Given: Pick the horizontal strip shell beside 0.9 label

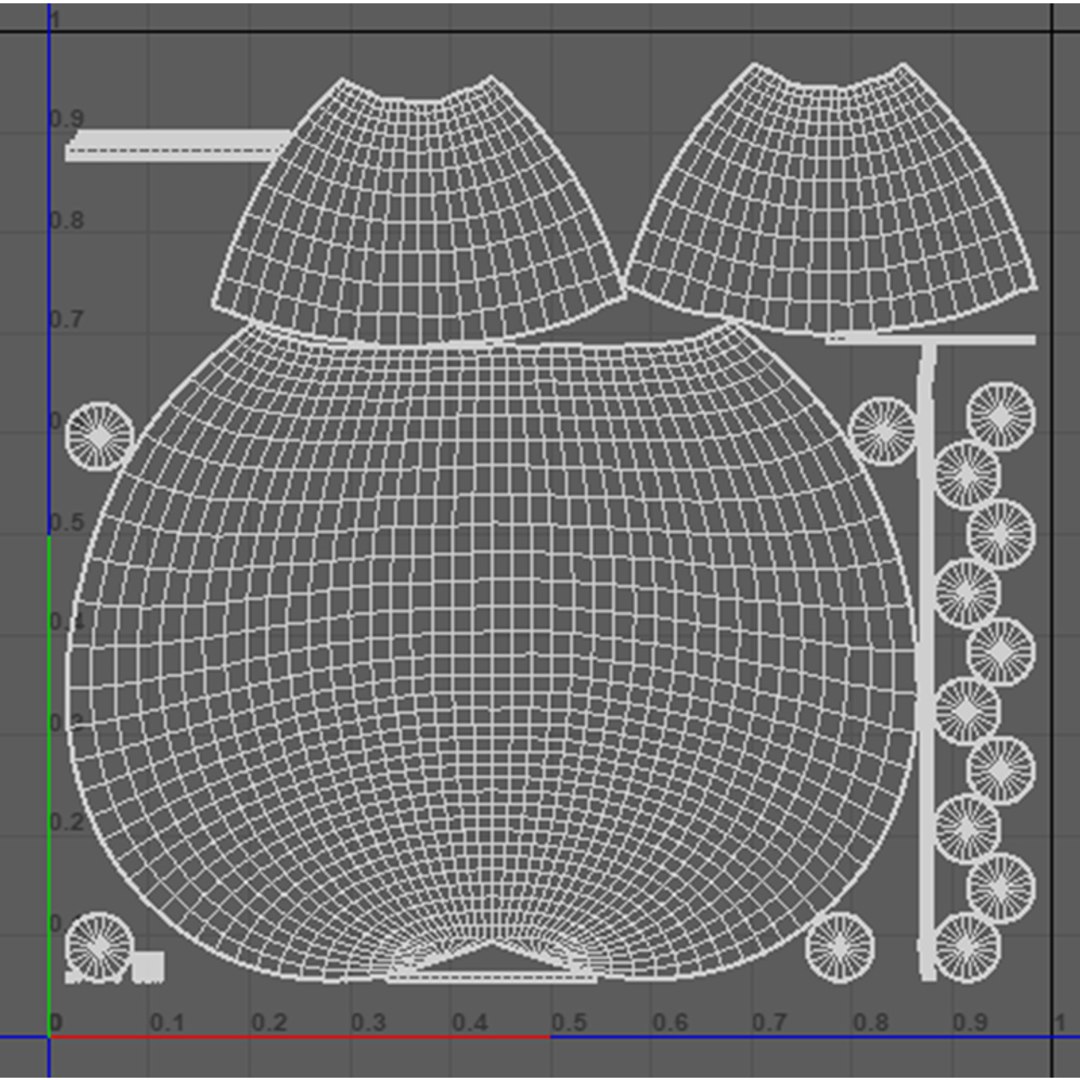Looking at the screenshot, I should click(179, 145).
